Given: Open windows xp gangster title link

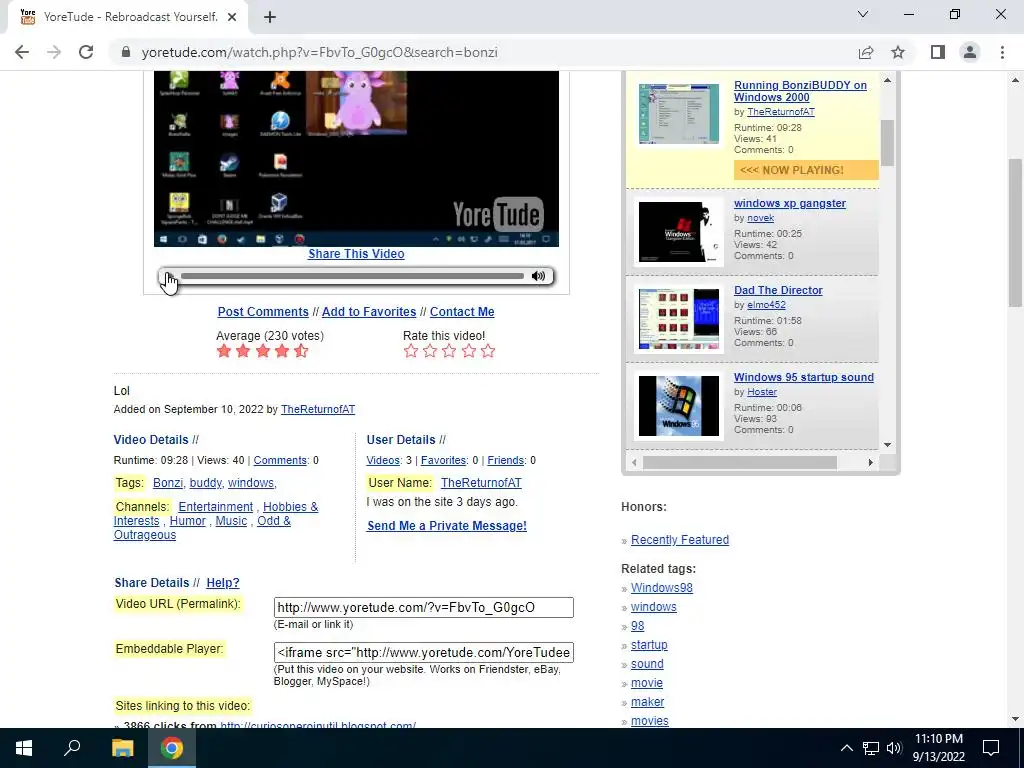Looking at the screenshot, I should pos(790,204).
